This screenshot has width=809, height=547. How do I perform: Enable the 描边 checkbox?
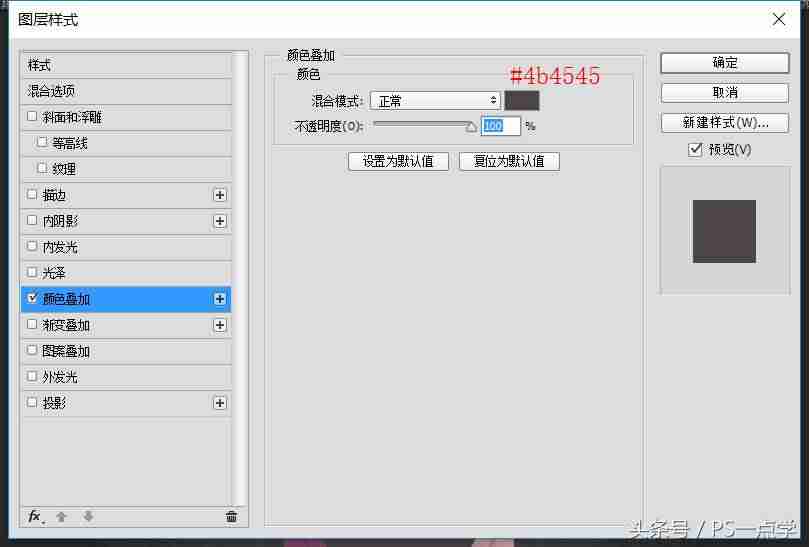[x=32, y=194]
